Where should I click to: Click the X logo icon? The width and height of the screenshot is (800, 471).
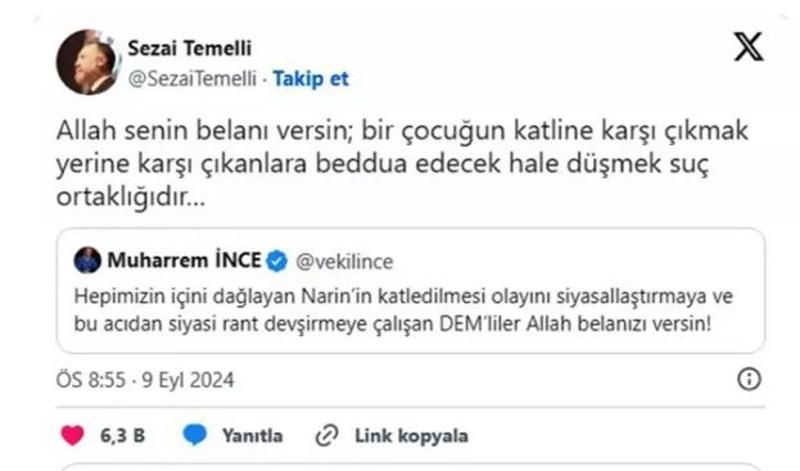coord(749,46)
